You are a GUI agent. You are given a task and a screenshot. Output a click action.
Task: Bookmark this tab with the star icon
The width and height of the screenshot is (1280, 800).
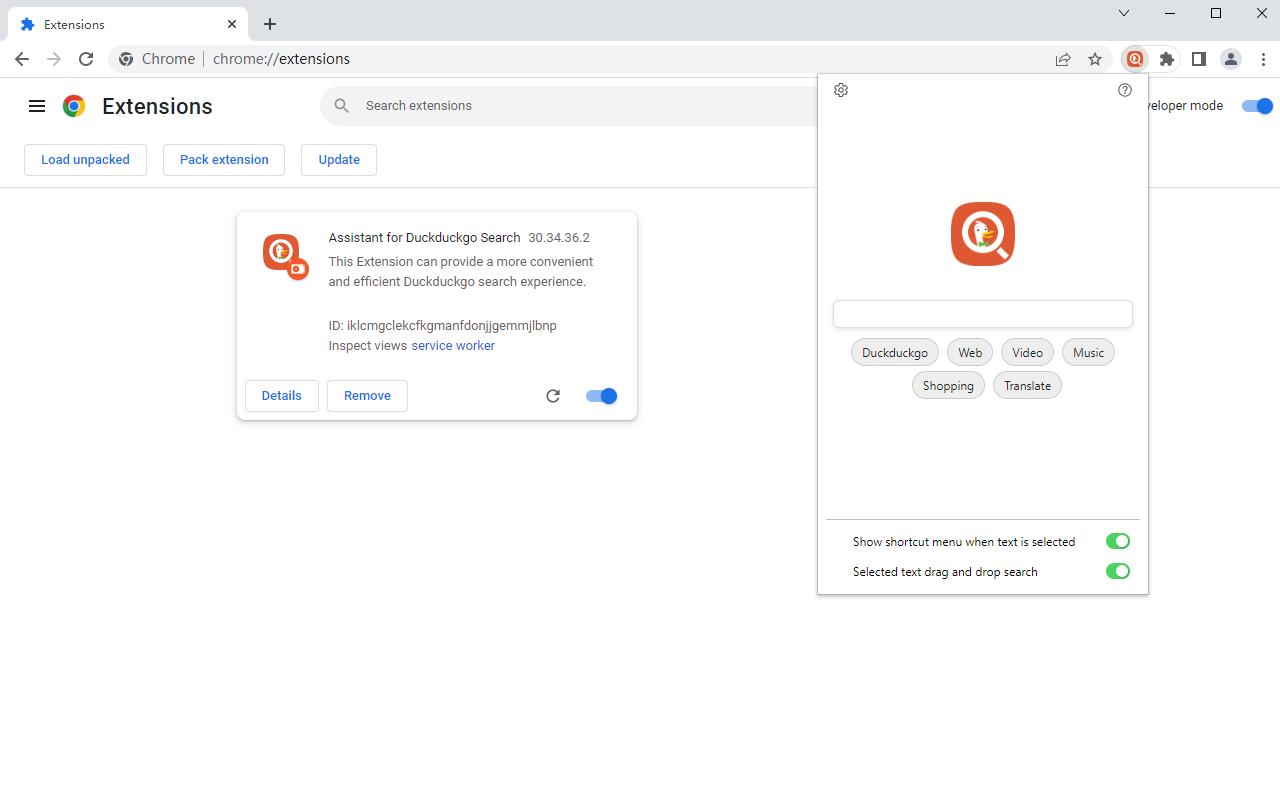(1095, 59)
